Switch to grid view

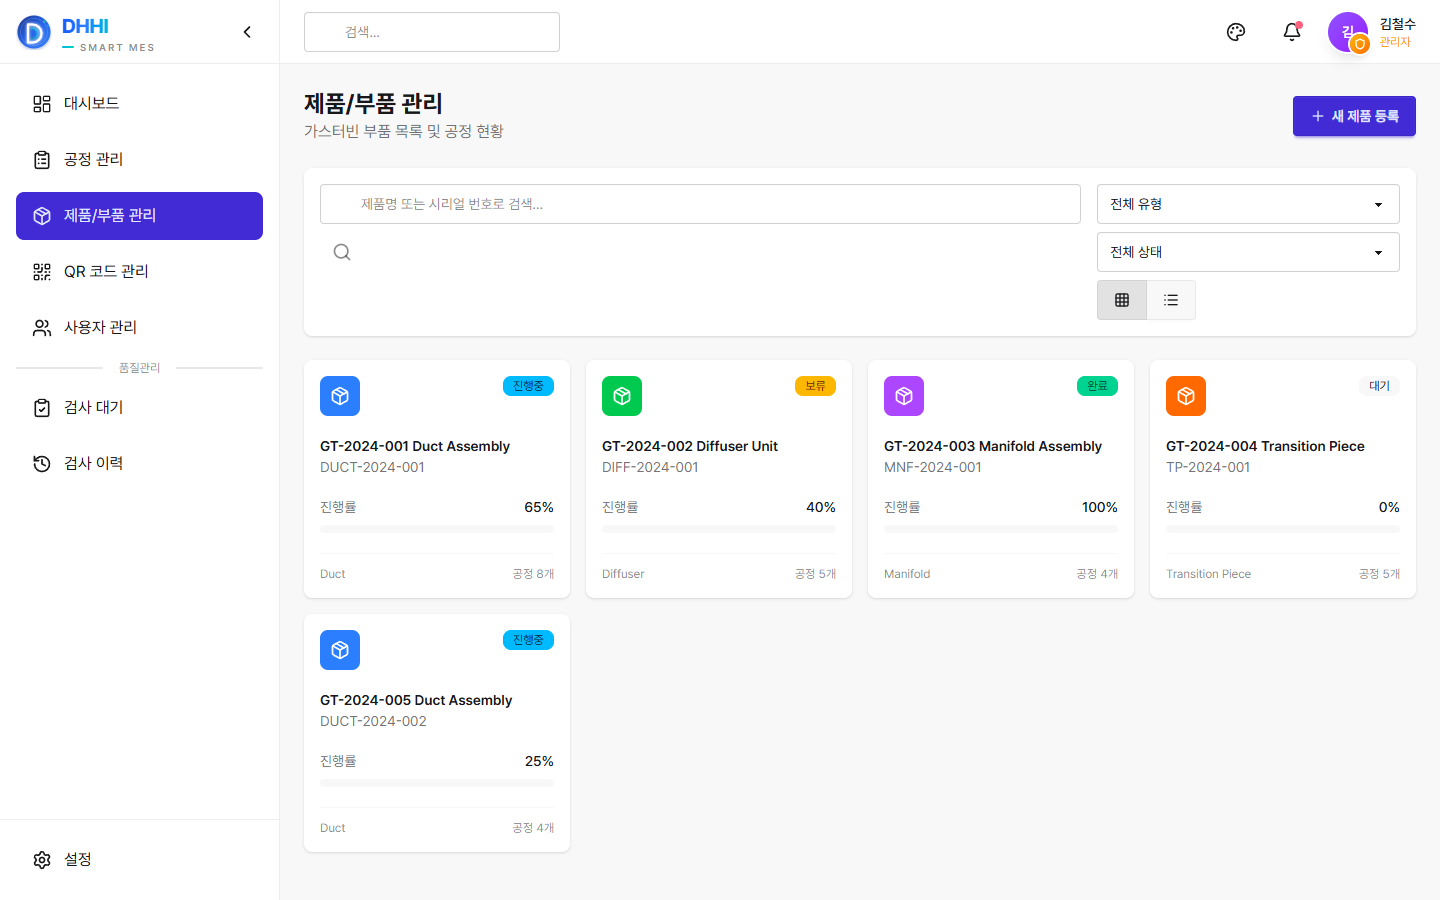click(1122, 300)
